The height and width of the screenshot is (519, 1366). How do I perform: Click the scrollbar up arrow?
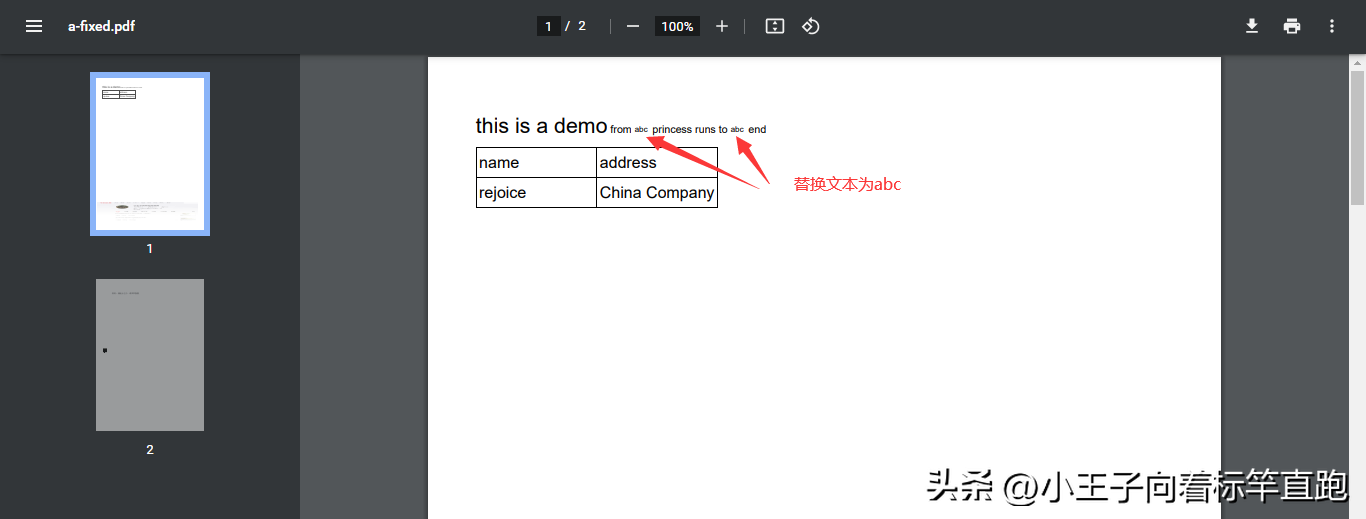click(1357, 61)
